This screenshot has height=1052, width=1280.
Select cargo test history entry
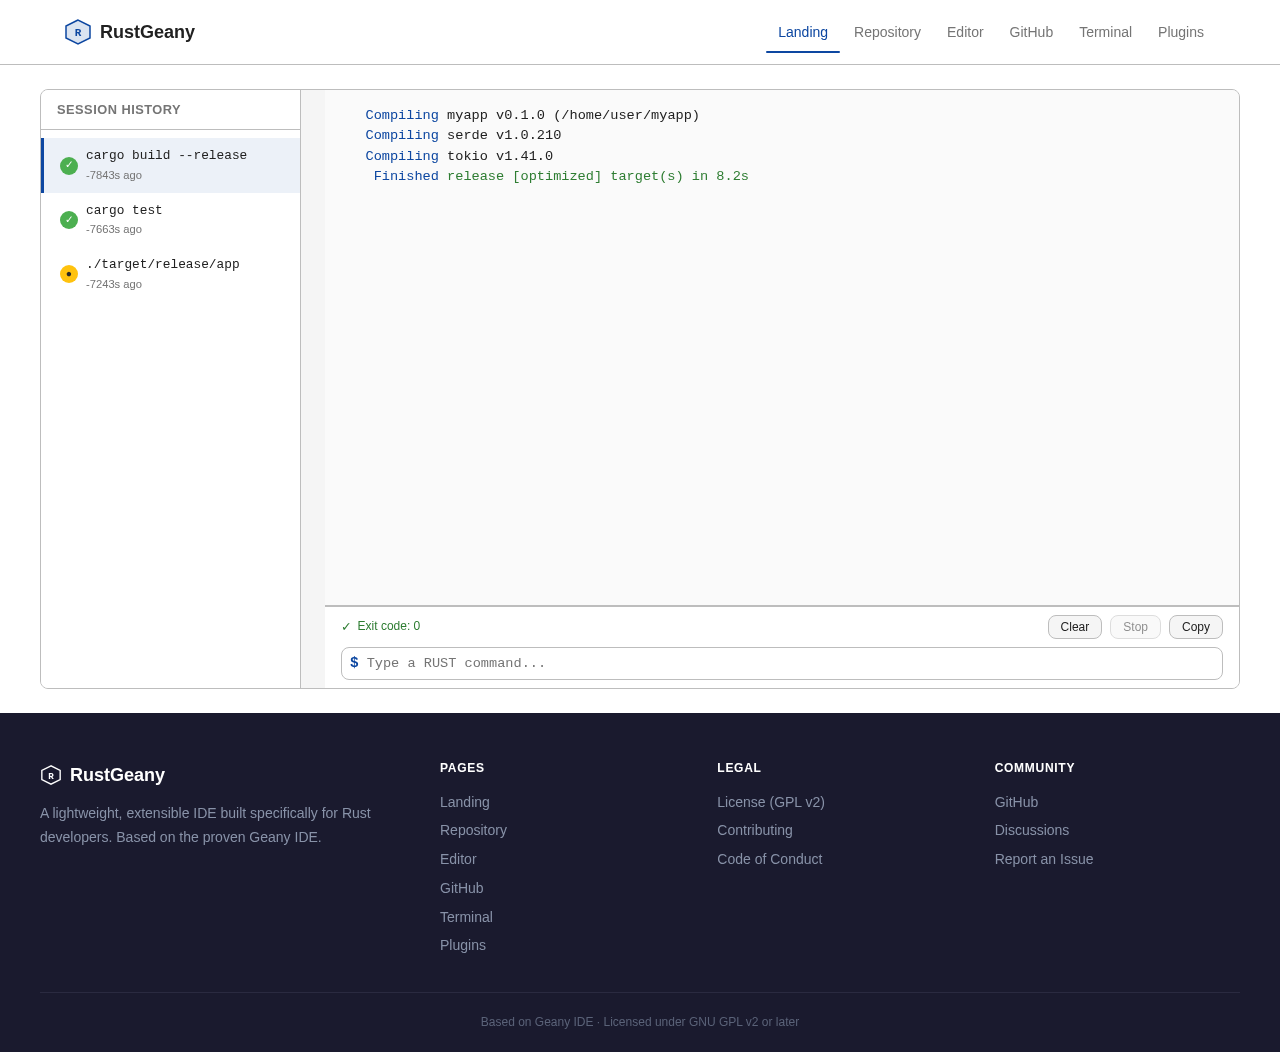coord(171,220)
